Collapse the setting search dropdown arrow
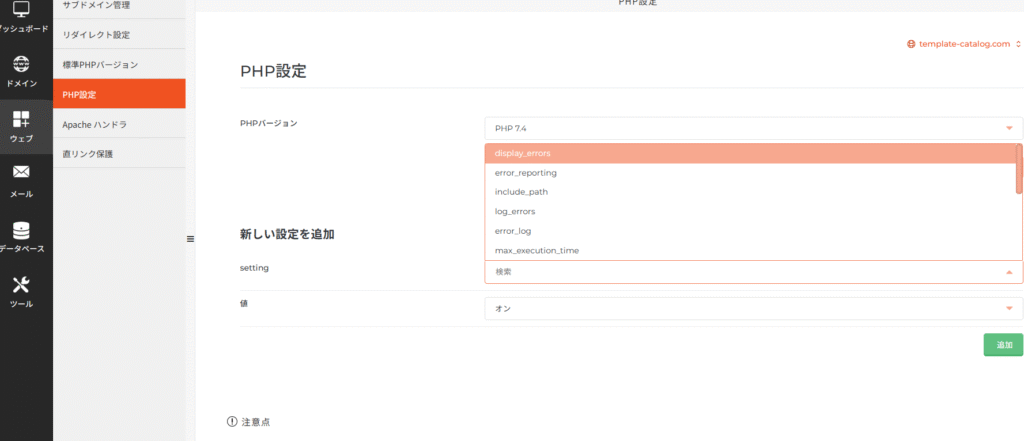This screenshot has width=1024, height=441. 1008,272
